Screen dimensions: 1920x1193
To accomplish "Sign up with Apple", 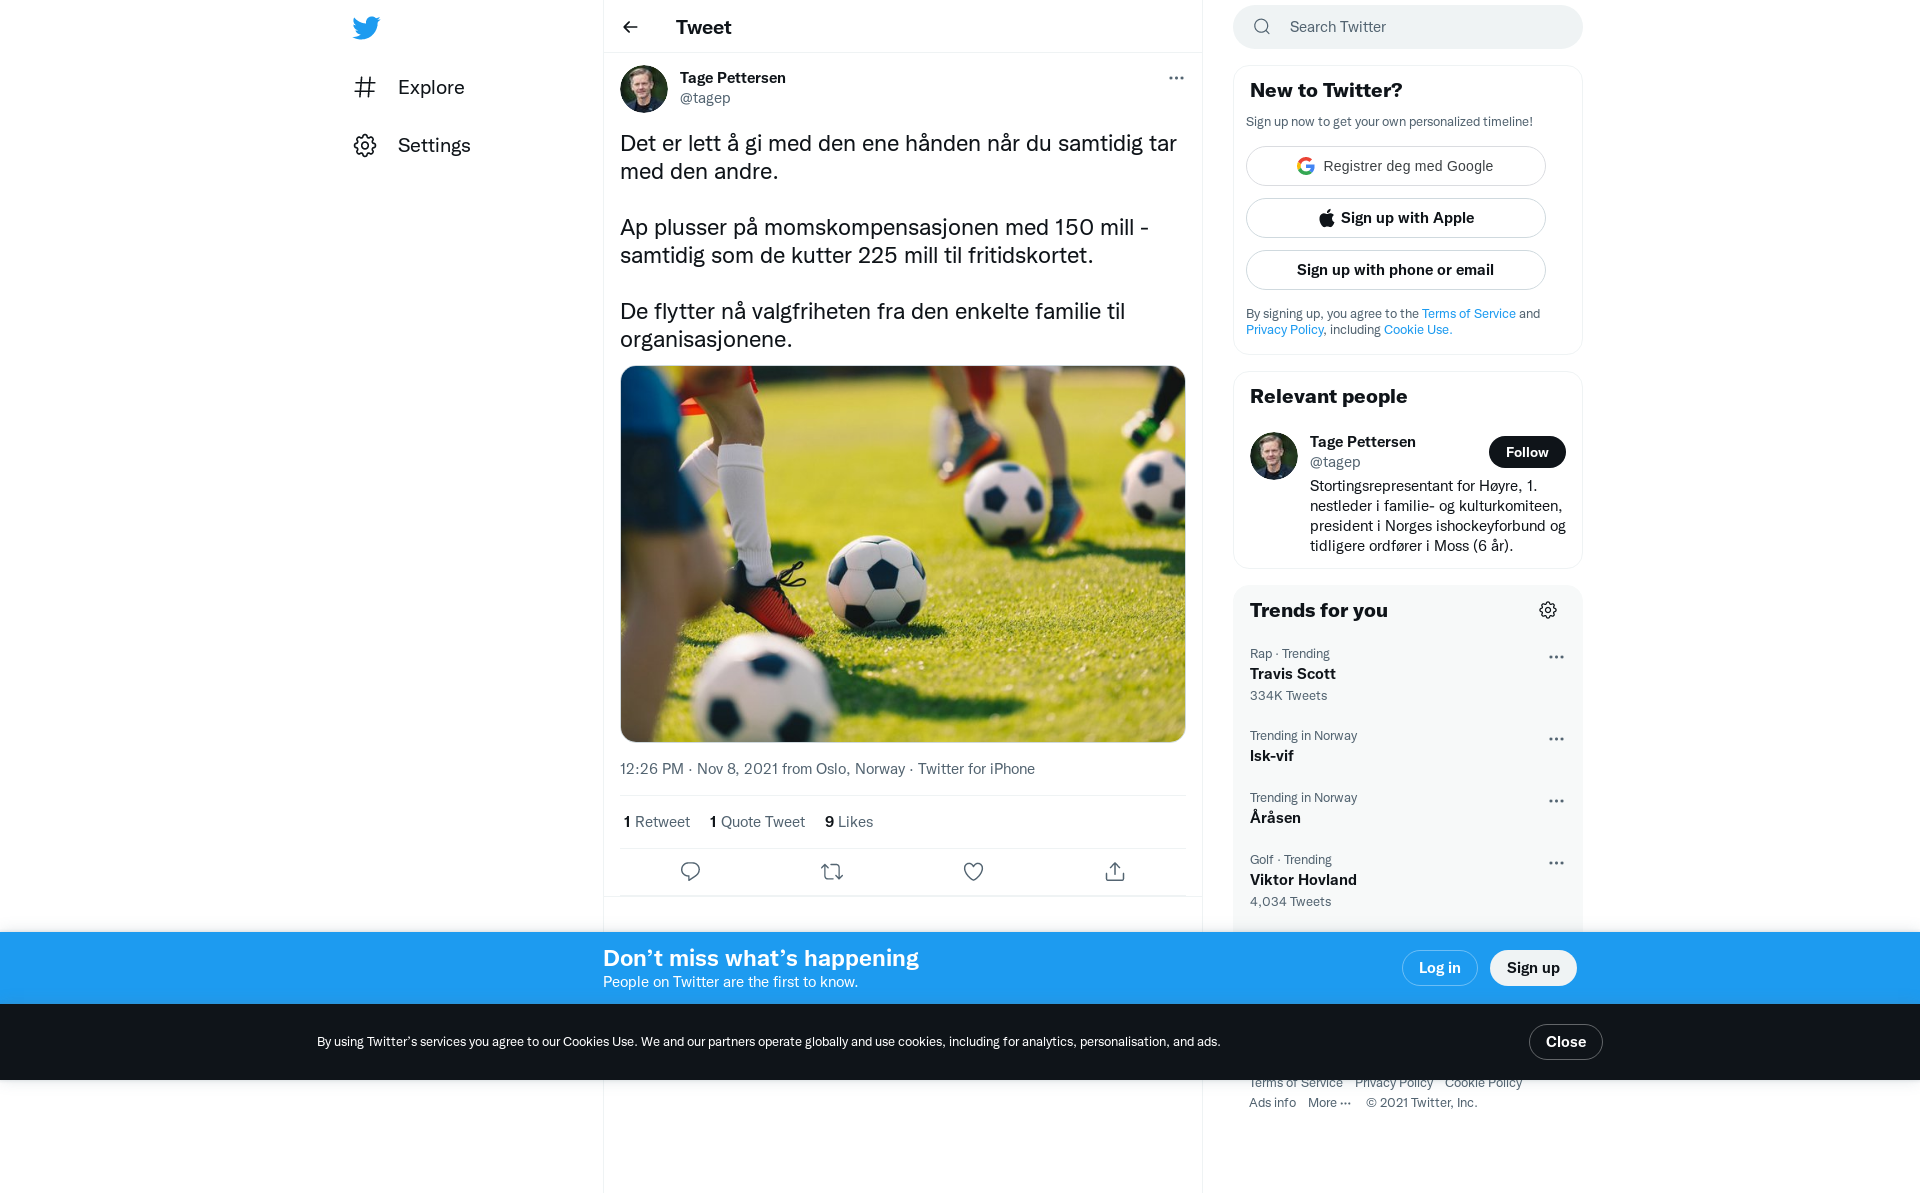I will pyautogui.click(x=1396, y=218).
